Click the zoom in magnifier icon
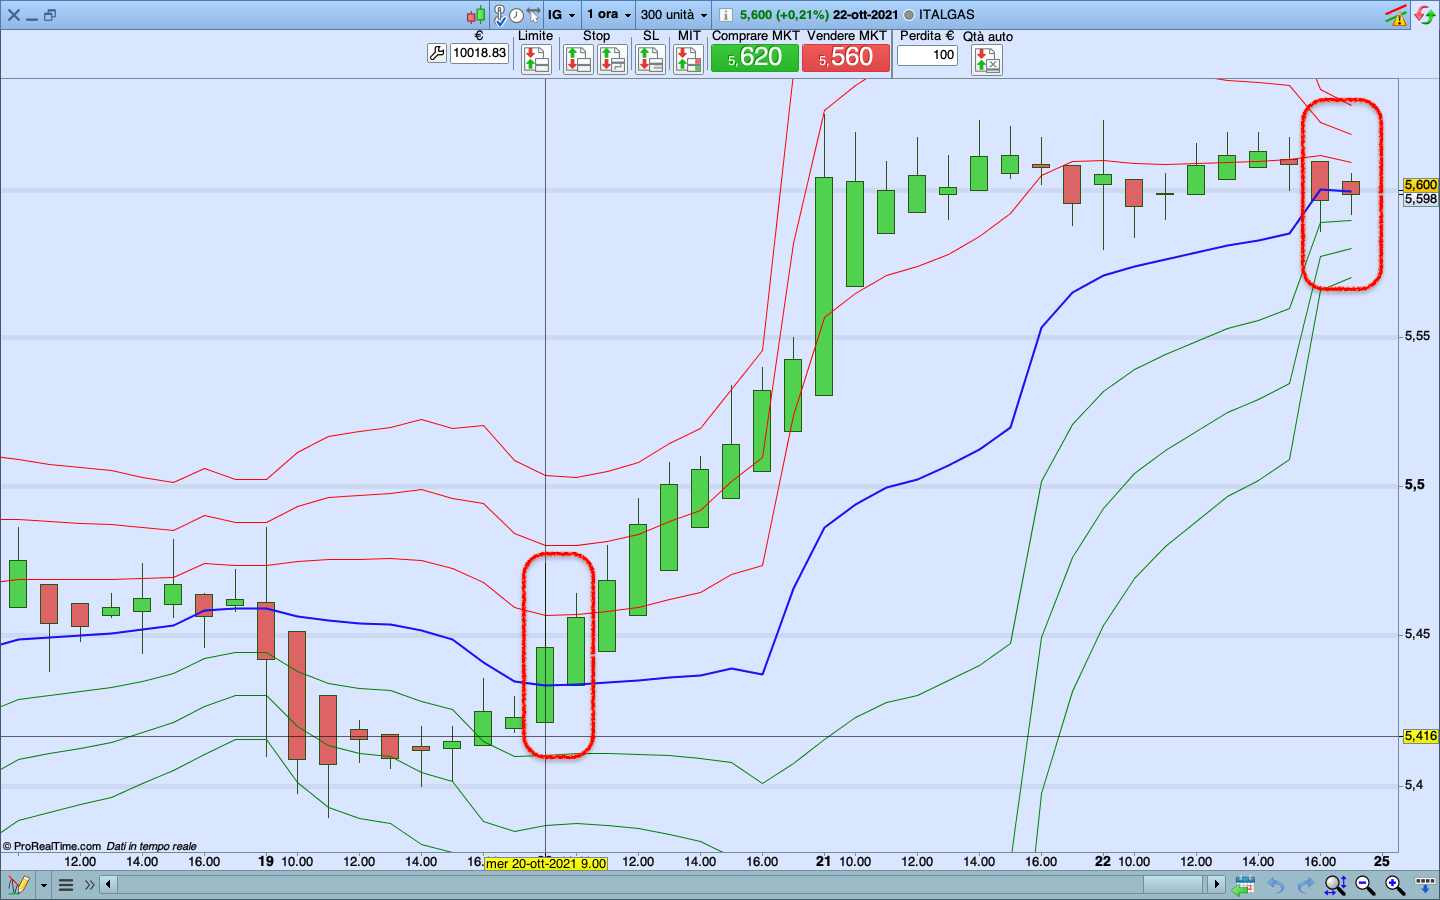Image resolution: width=1440 pixels, height=900 pixels. [1395, 885]
